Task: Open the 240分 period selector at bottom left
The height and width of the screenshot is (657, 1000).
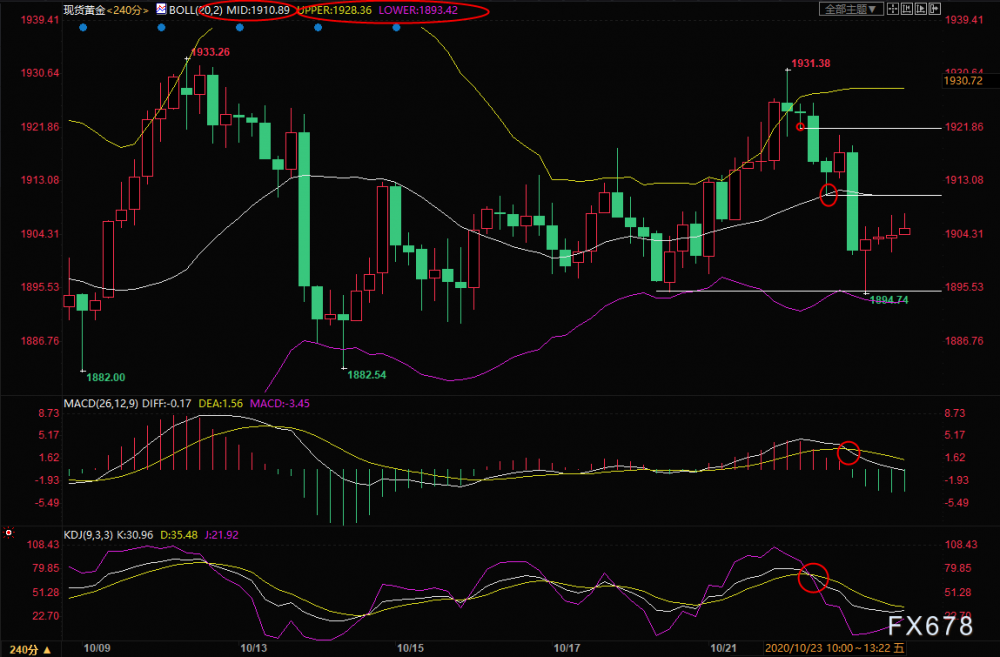Action: (x=30, y=649)
